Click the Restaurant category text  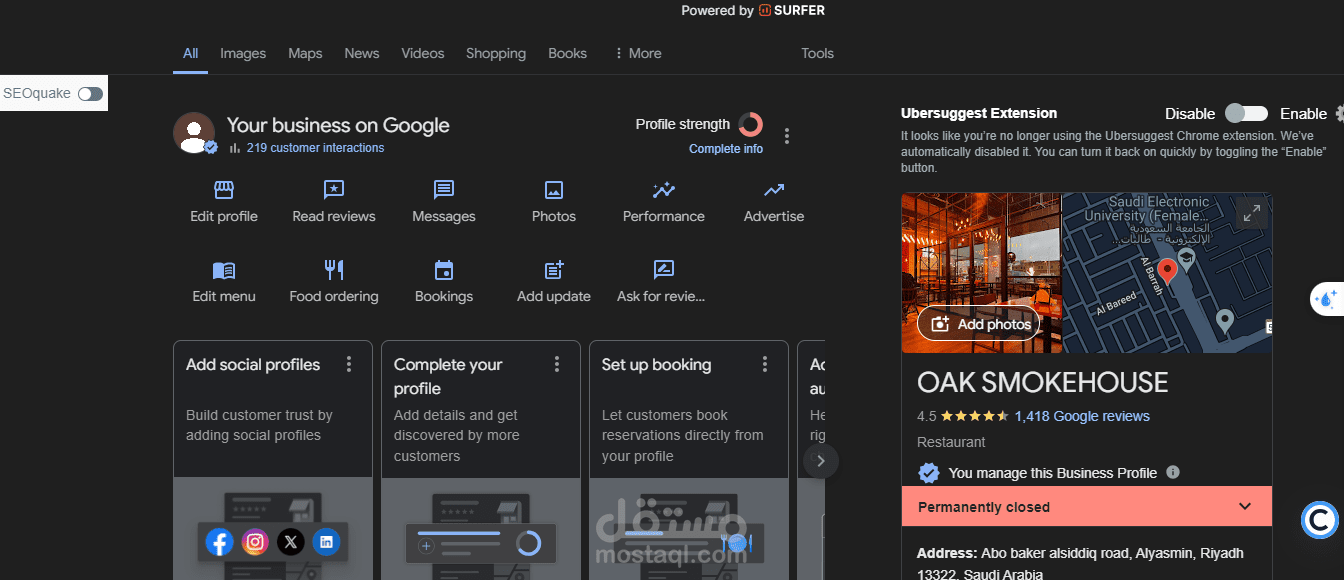pos(951,442)
